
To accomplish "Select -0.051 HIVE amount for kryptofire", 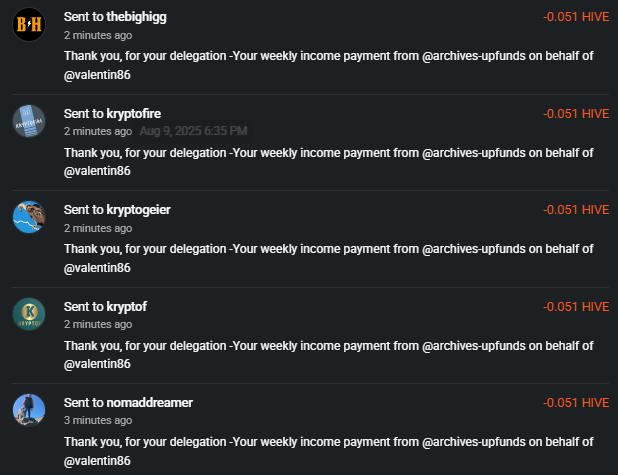I will [576, 114].
